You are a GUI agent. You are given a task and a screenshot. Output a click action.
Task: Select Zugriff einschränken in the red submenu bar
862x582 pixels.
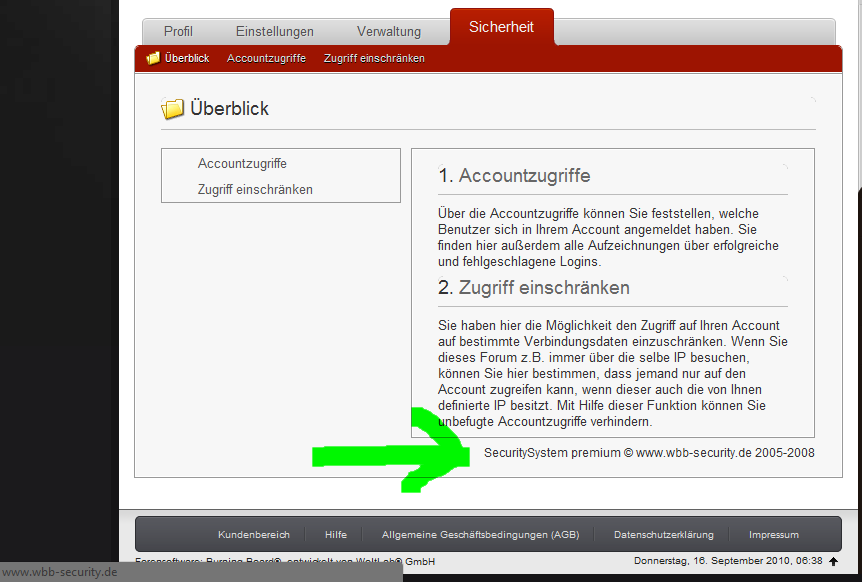pyautogui.click(x=374, y=58)
